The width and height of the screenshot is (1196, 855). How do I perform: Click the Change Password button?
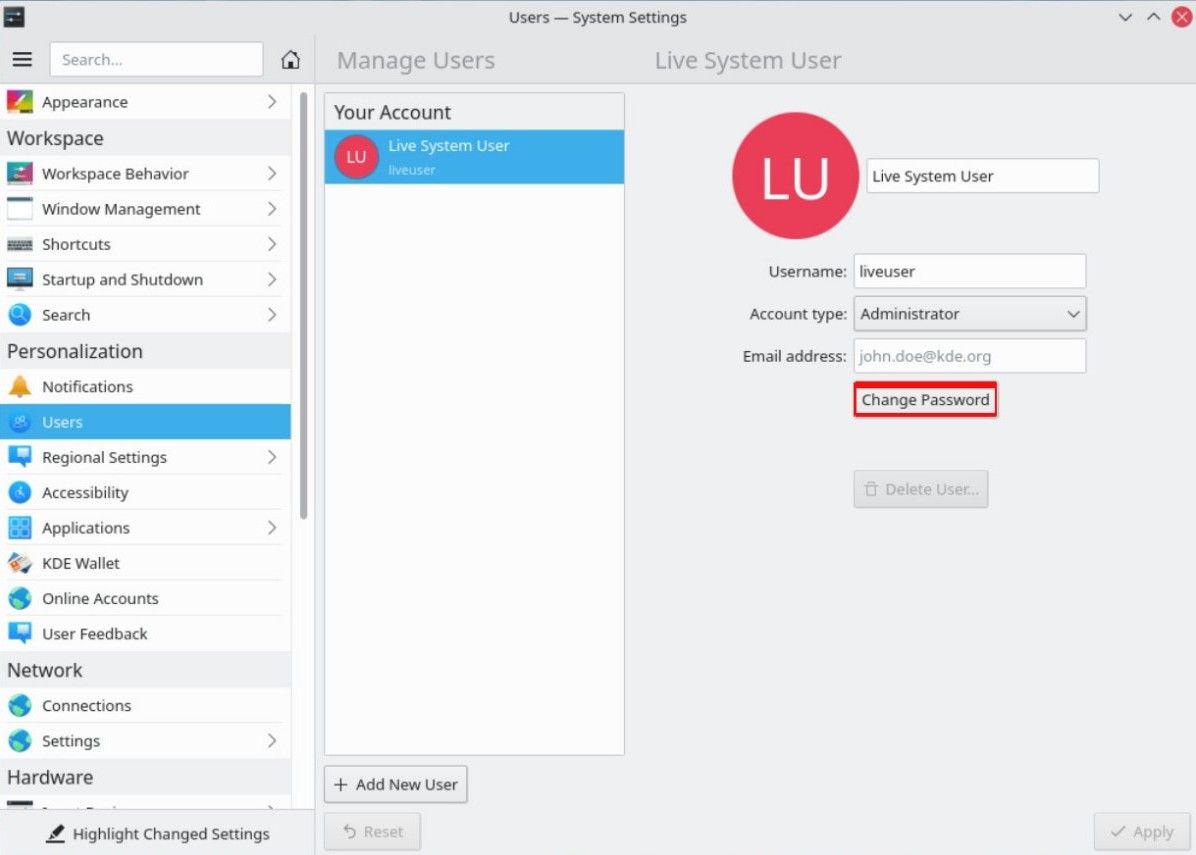coord(924,399)
